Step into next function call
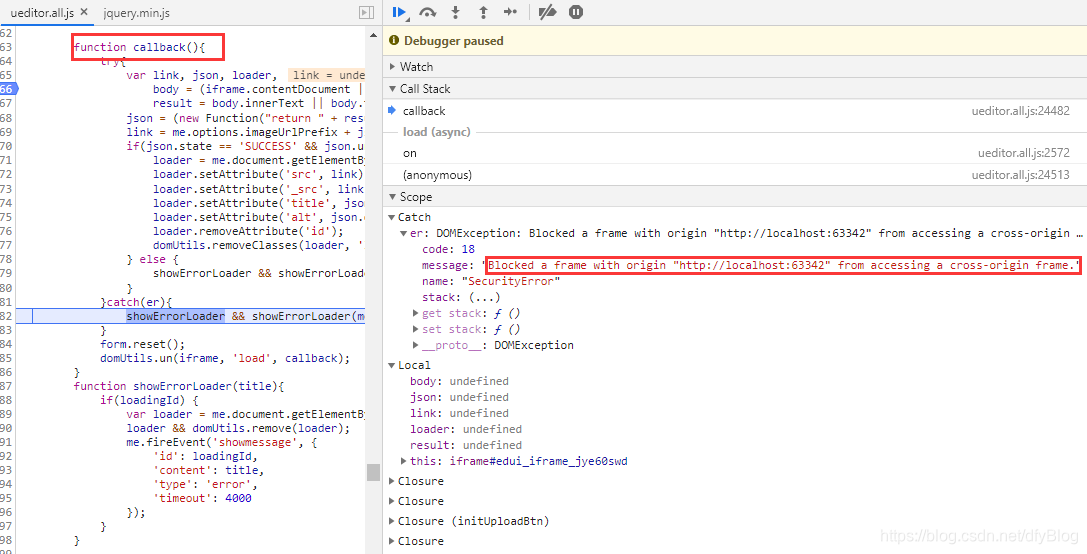This screenshot has height=554, width=1087. (455, 12)
